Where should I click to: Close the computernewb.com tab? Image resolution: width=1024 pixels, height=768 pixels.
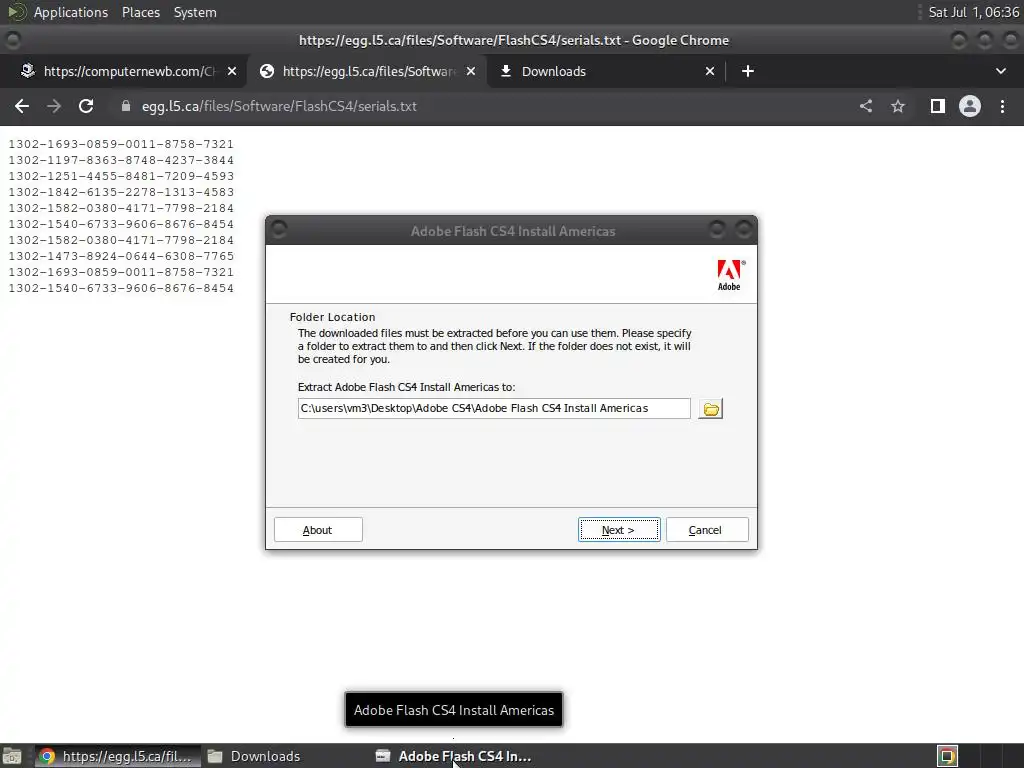click(232, 71)
